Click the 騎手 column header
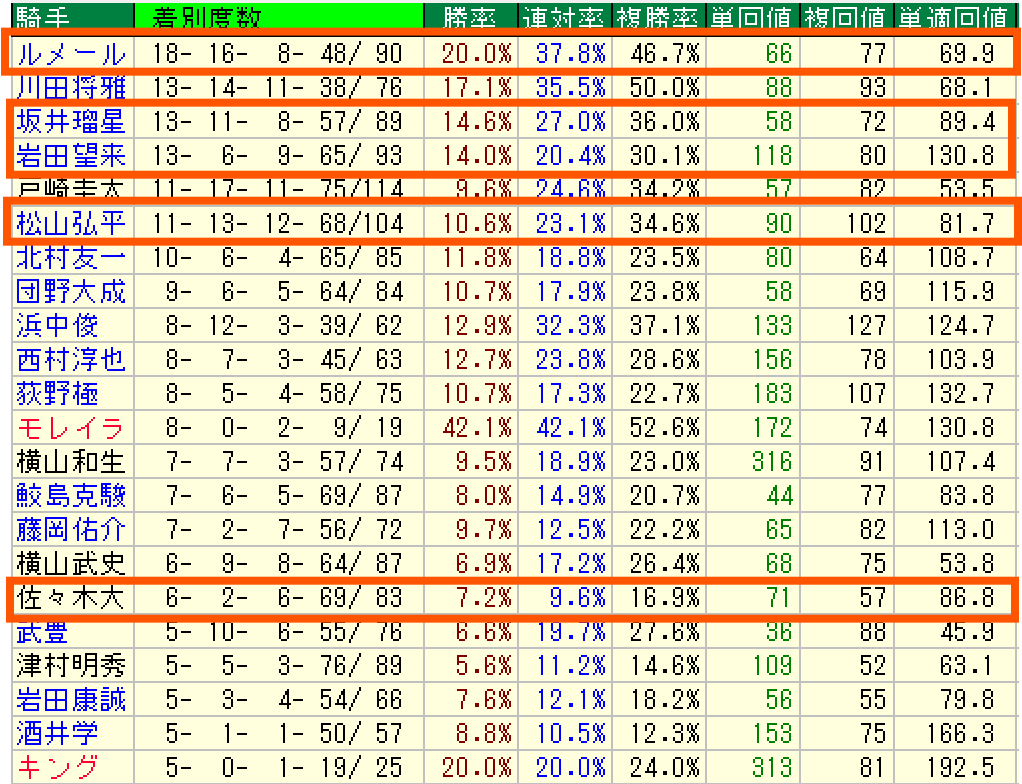This screenshot has height=784, width=1022. pos(40,17)
